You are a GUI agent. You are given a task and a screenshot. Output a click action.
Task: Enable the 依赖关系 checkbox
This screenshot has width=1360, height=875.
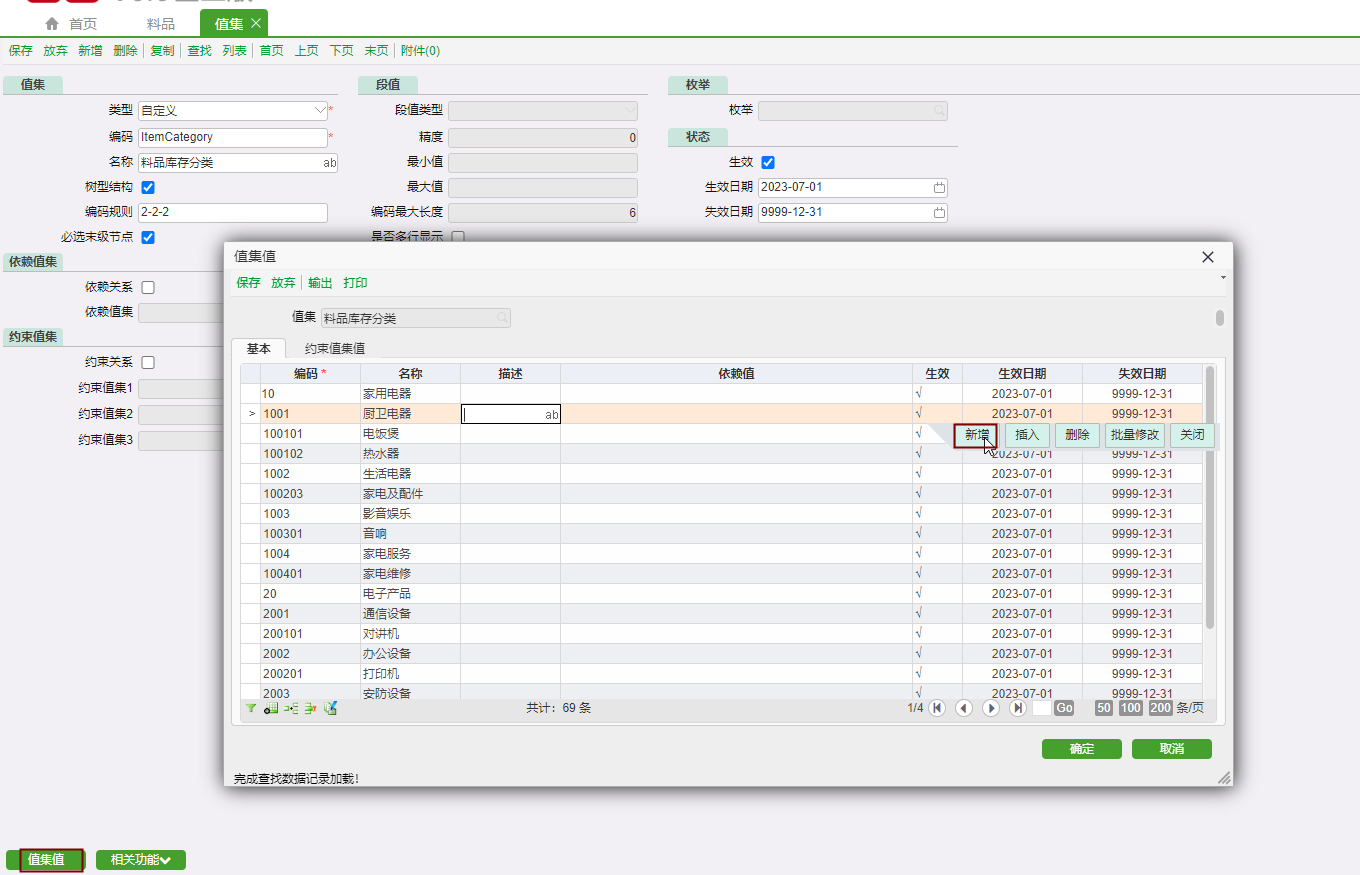coord(148,287)
